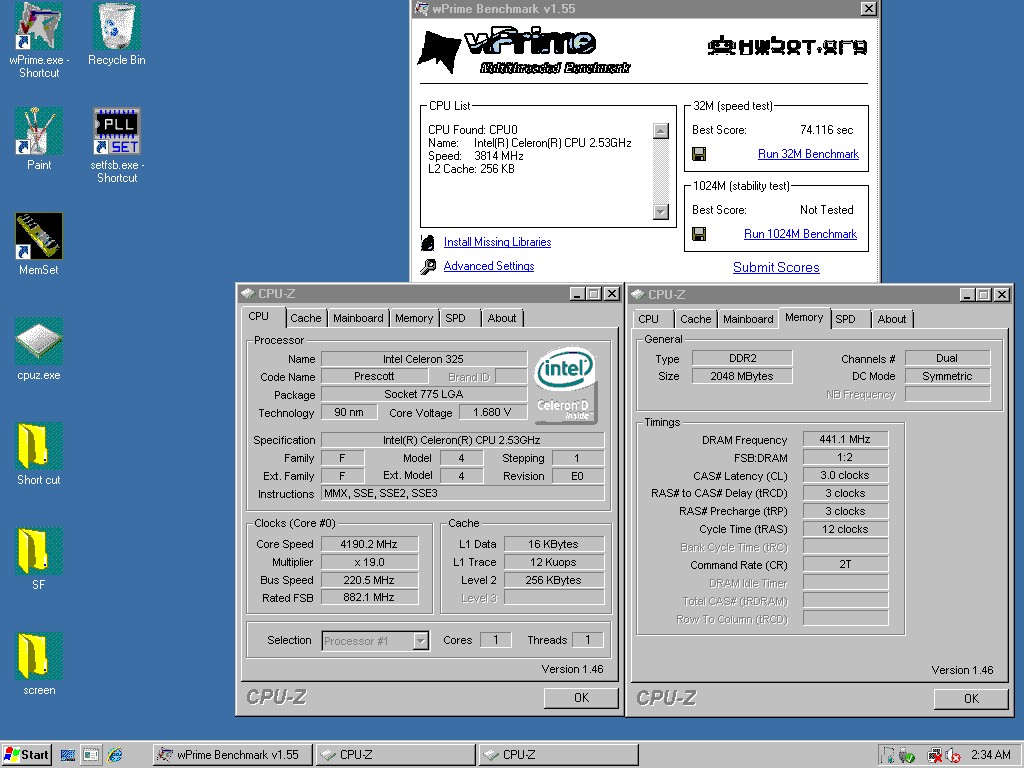
Task: Launch Internet Explorer from quick launch
Action: click(x=115, y=755)
